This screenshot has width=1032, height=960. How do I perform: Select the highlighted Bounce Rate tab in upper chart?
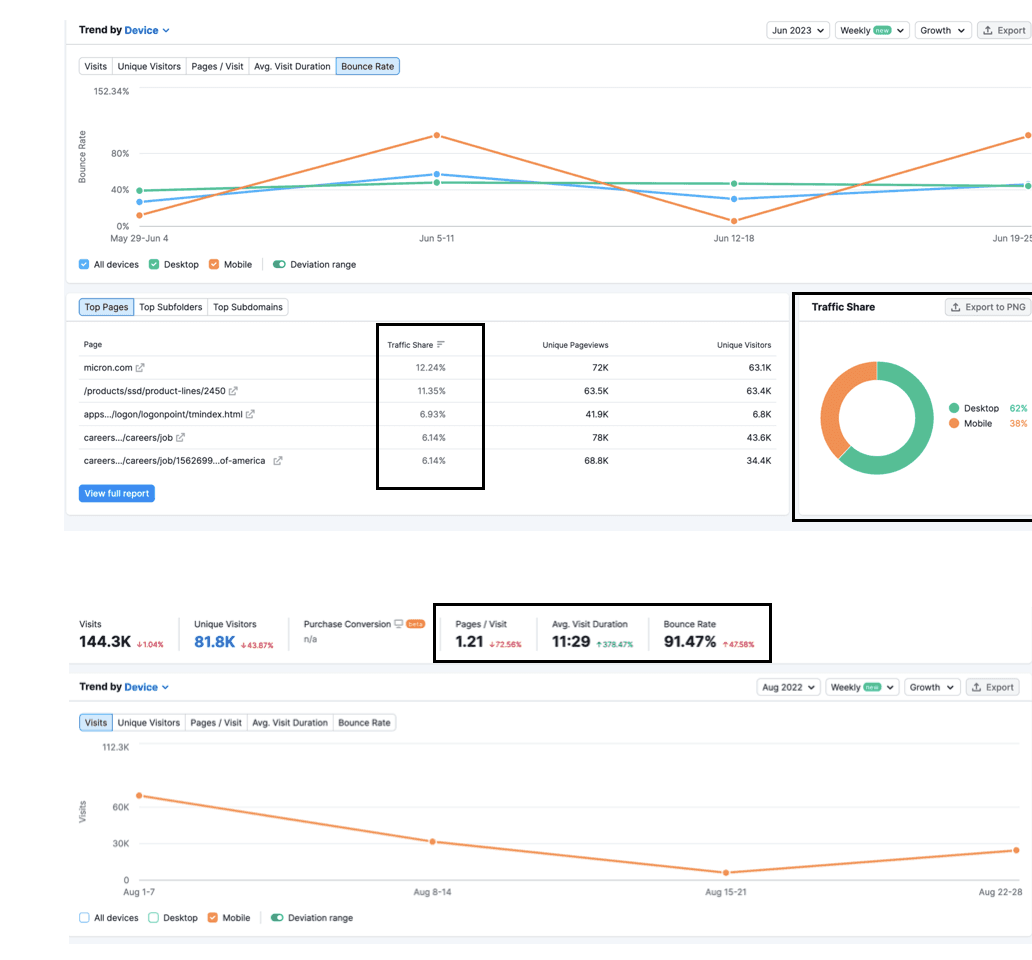[367, 66]
